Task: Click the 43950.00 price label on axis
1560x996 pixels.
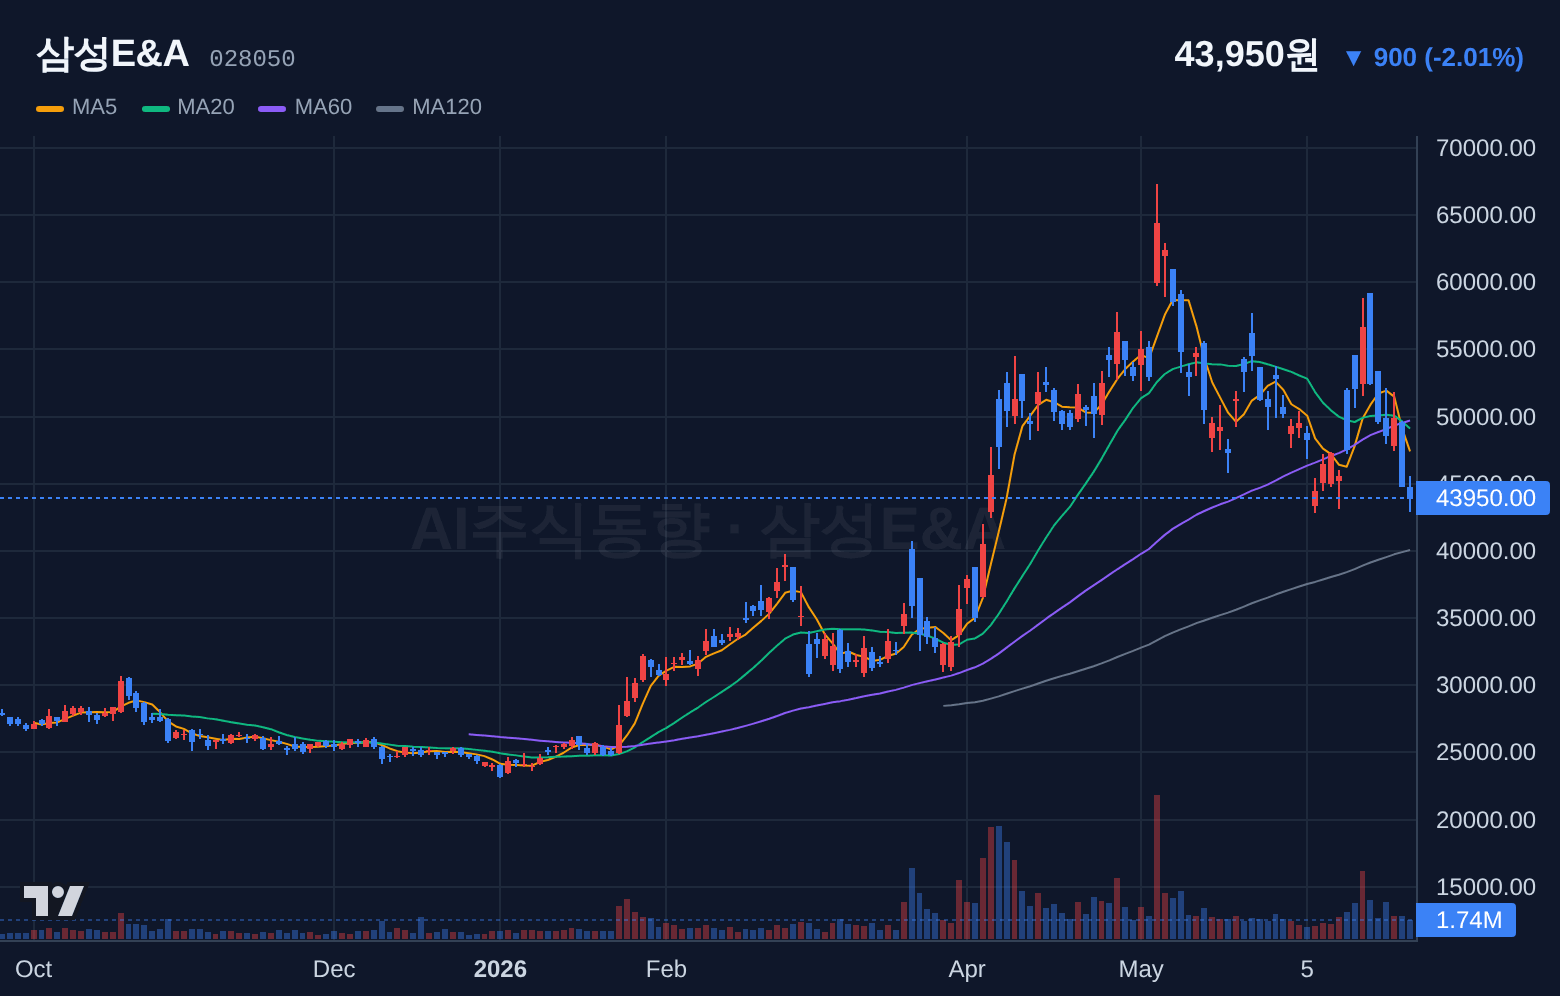Action: click(1485, 498)
